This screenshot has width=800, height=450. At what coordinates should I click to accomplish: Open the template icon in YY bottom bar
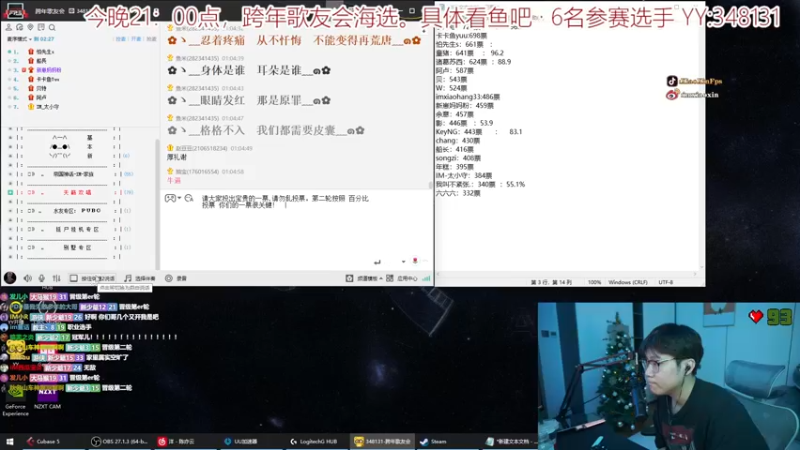tap(349, 278)
